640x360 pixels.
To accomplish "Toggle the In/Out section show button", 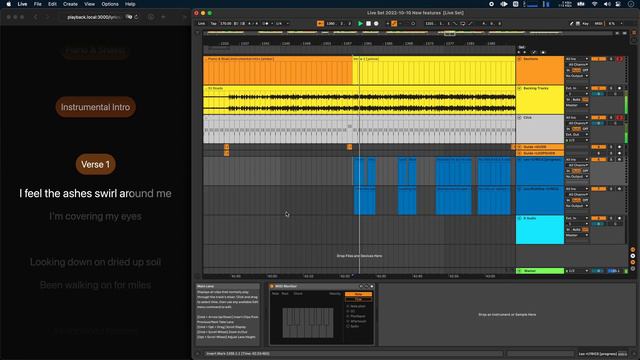I will pyautogui.click(x=633, y=249).
